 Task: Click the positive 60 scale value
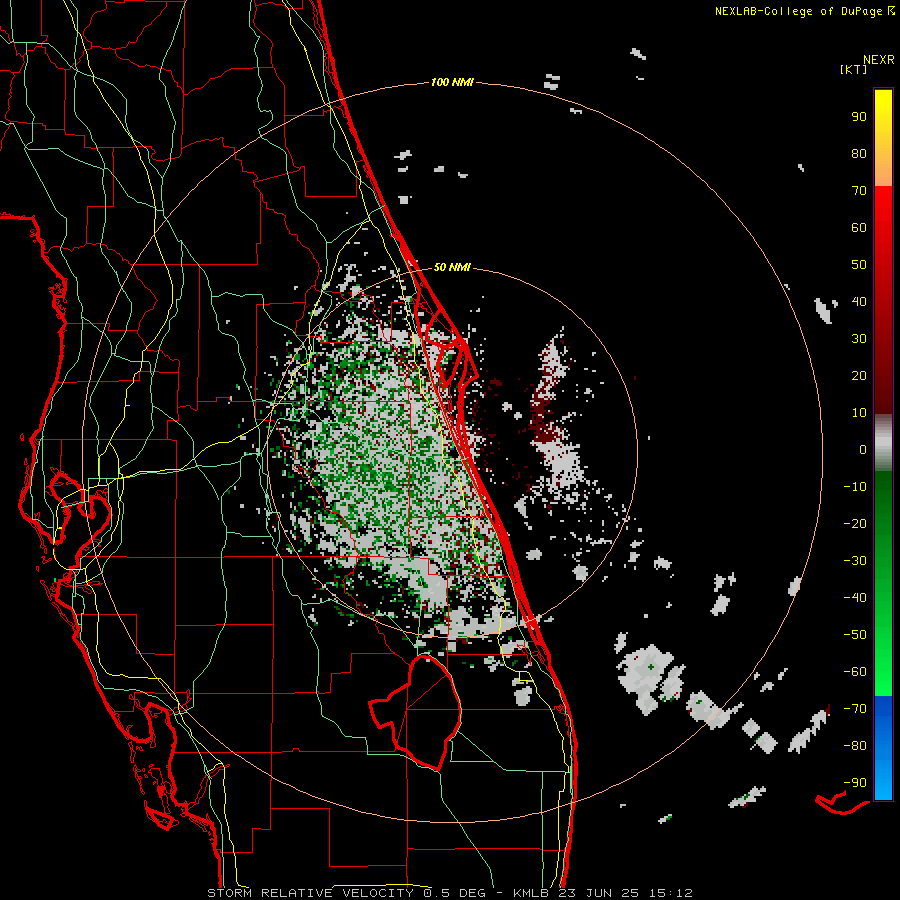pyautogui.click(x=859, y=228)
